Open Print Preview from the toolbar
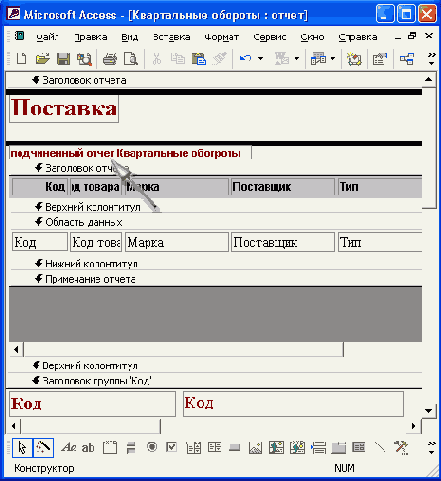441x481 pixels. click(x=130, y=59)
